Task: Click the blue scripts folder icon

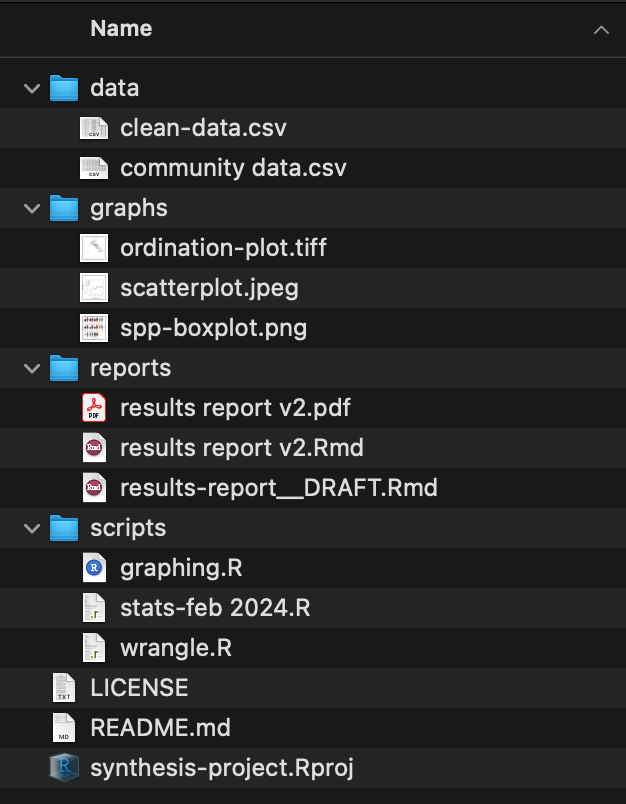Action: (x=64, y=528)
